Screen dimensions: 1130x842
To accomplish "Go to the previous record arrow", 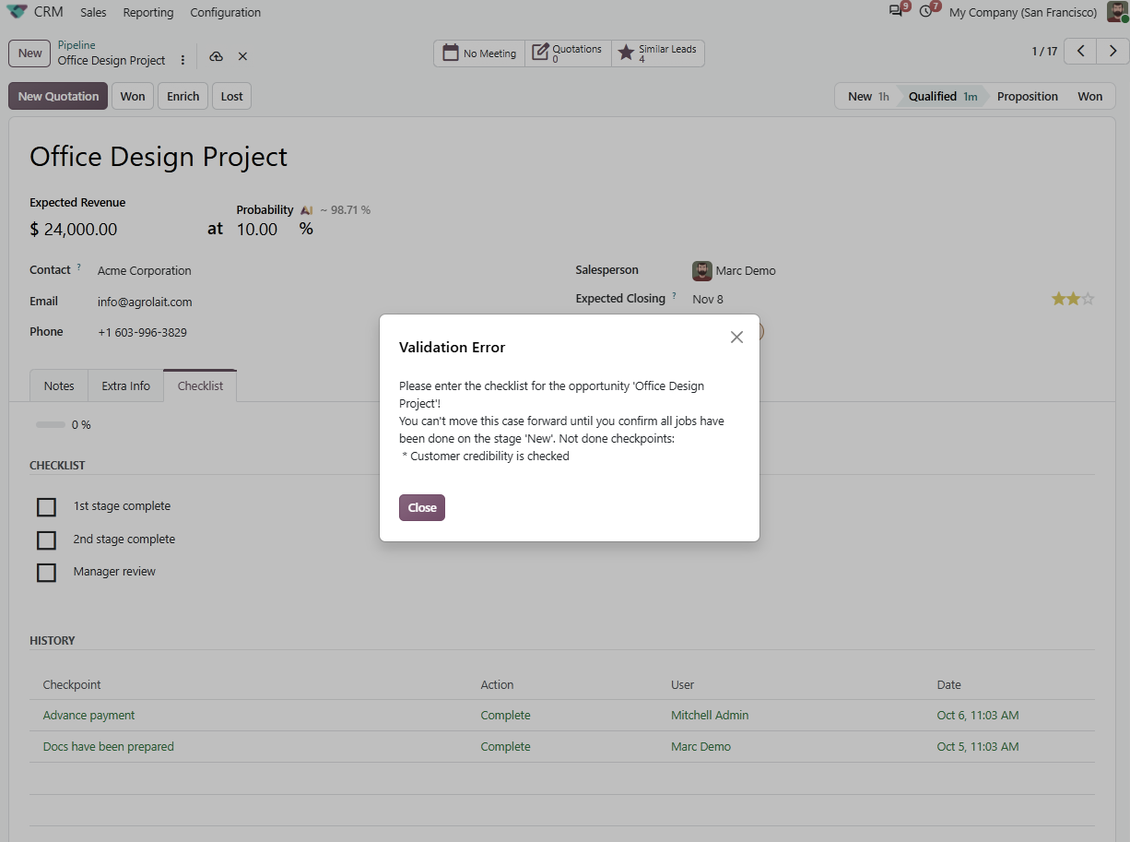I will tap(1080, 51).
